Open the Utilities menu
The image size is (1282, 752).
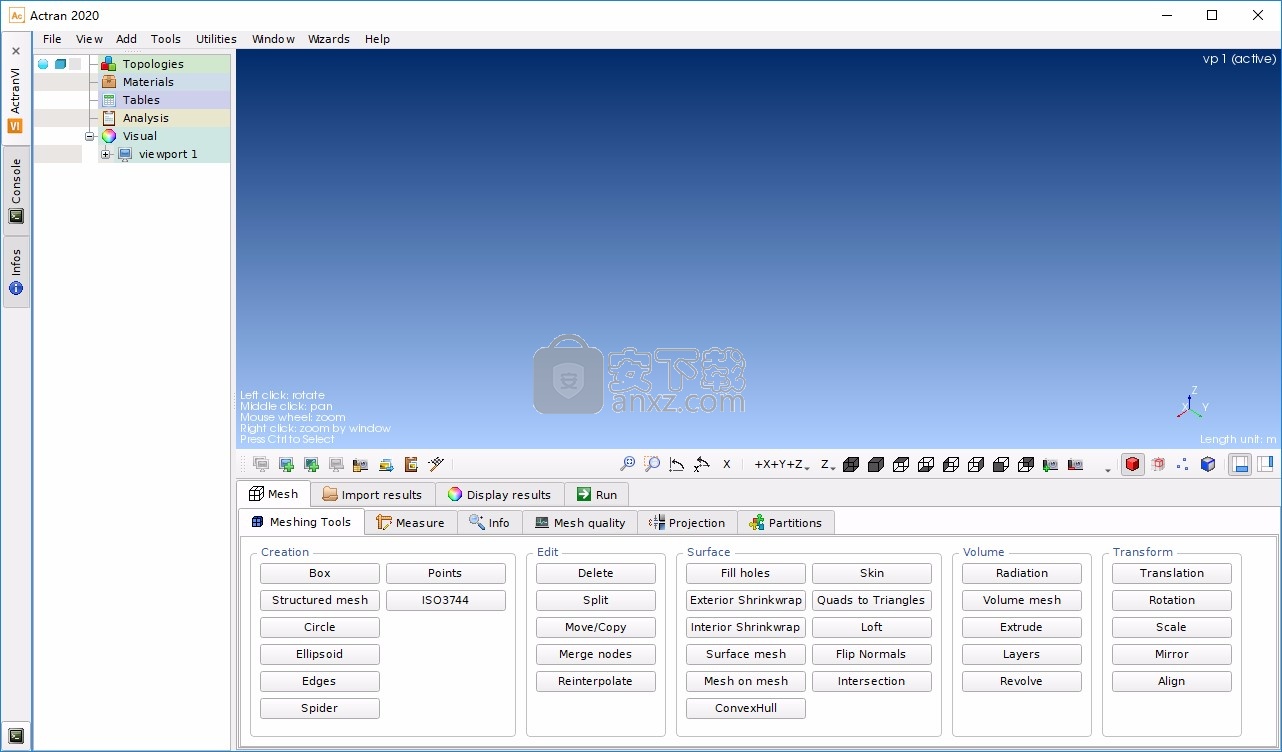click(x=216, y=39)
